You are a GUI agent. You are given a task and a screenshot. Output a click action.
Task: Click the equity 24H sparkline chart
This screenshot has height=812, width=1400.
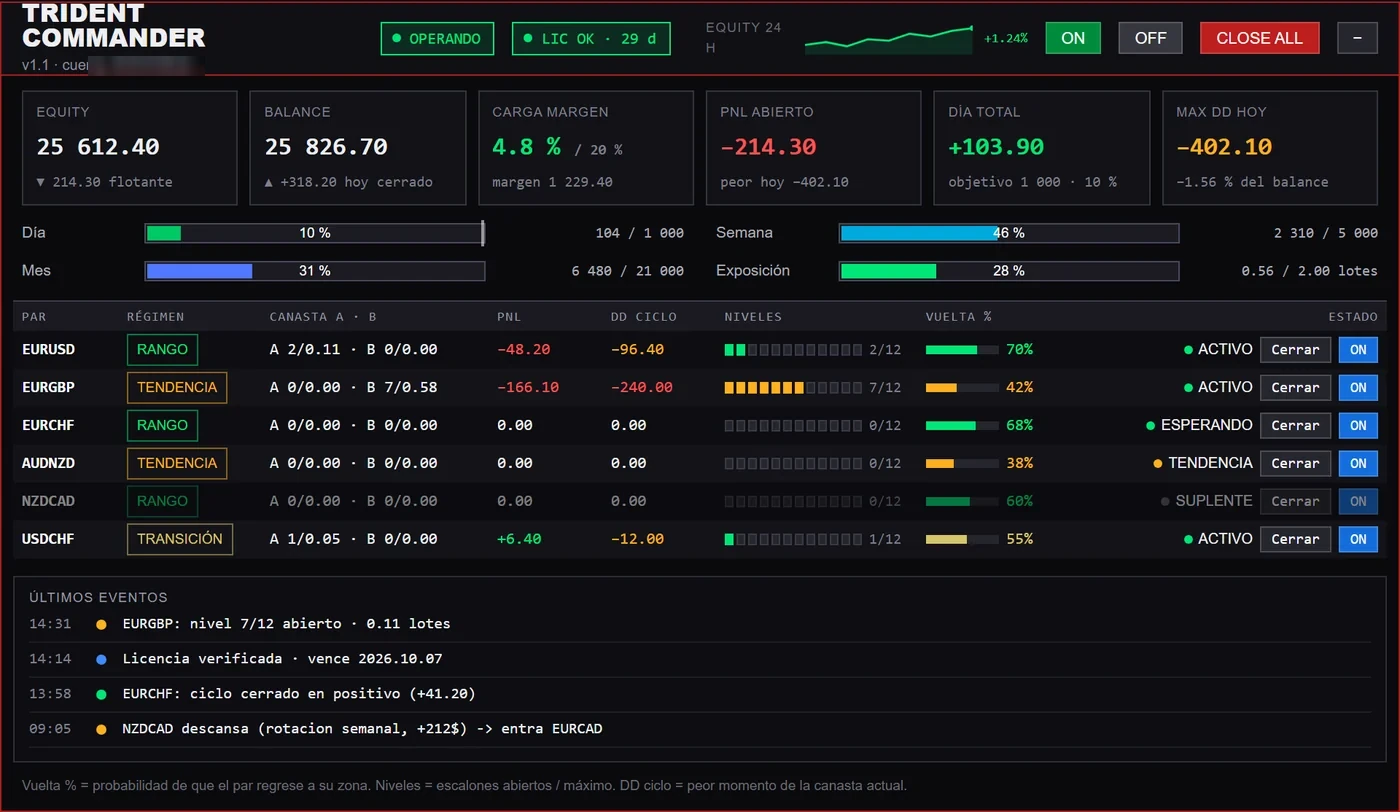(x=889, y=39)
